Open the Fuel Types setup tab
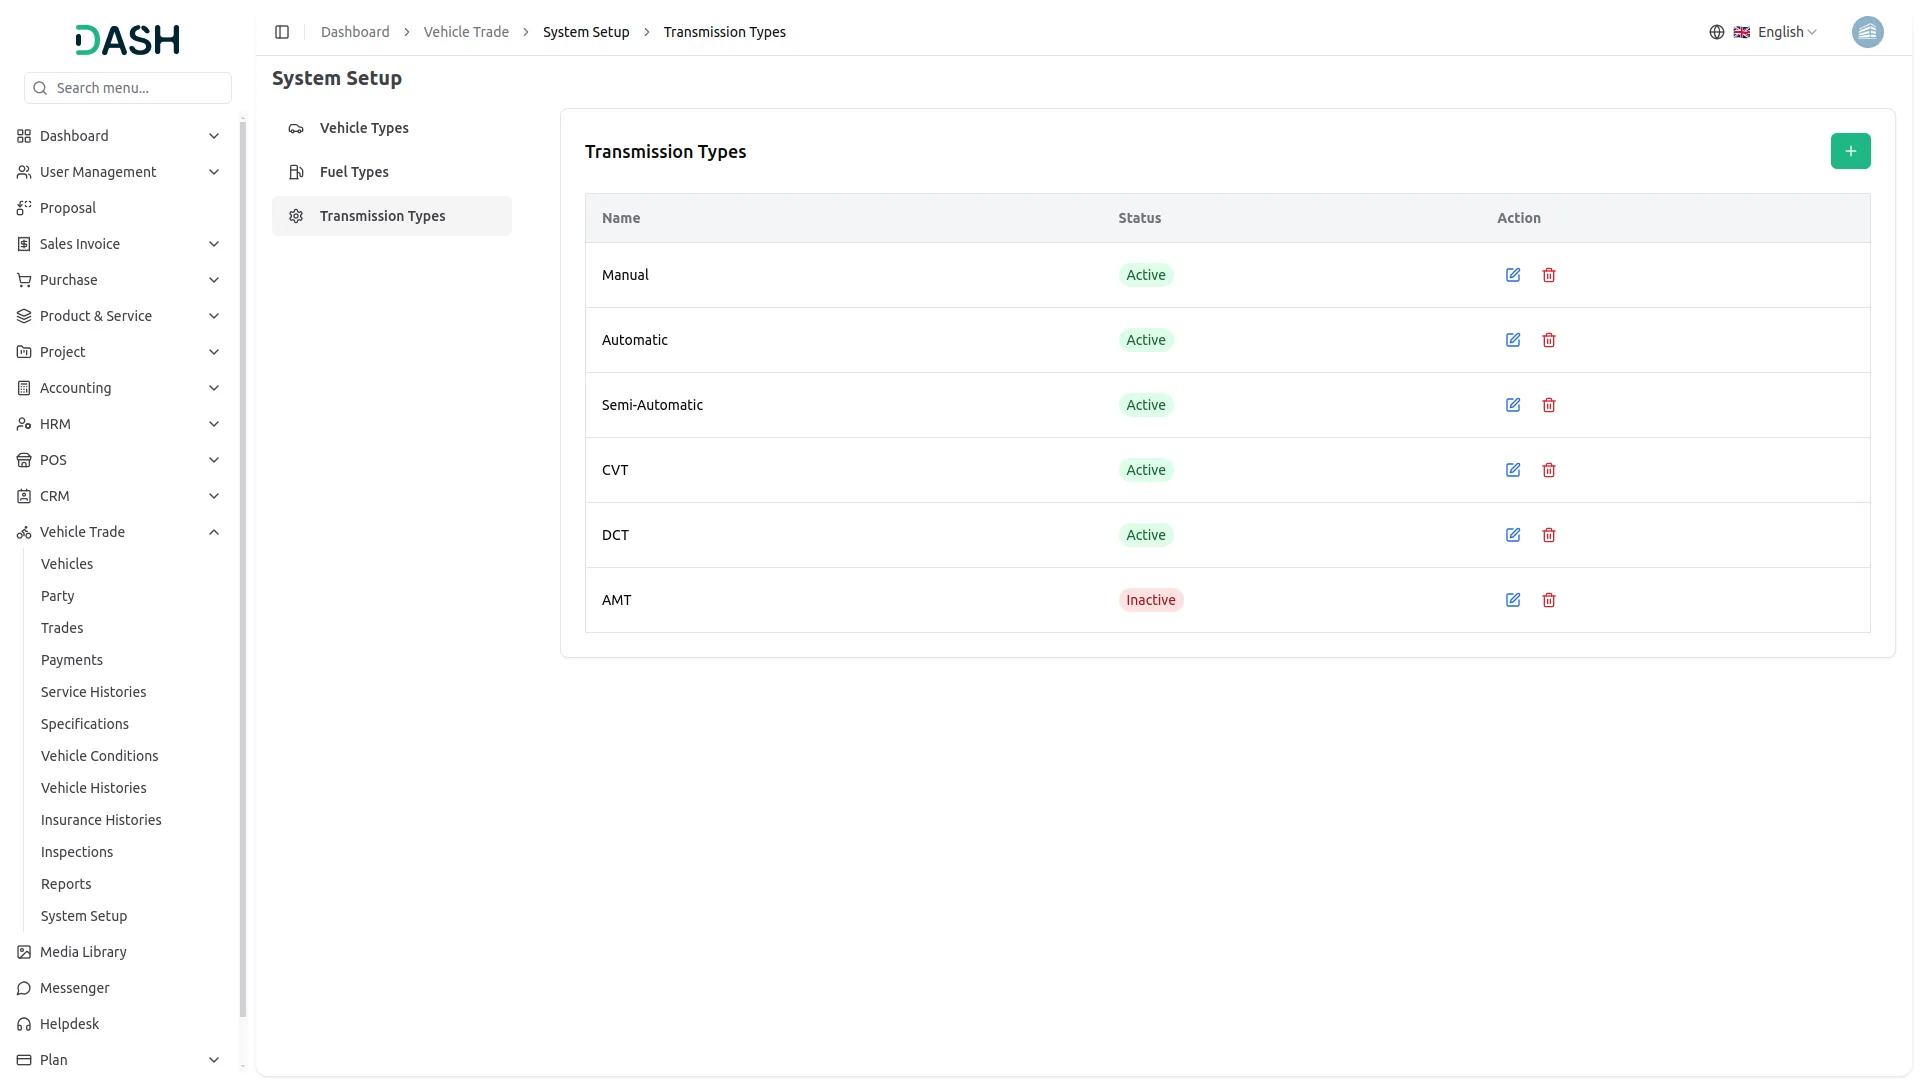The width and height of the screenshot is (1920, 1080). tap(354, 172)
